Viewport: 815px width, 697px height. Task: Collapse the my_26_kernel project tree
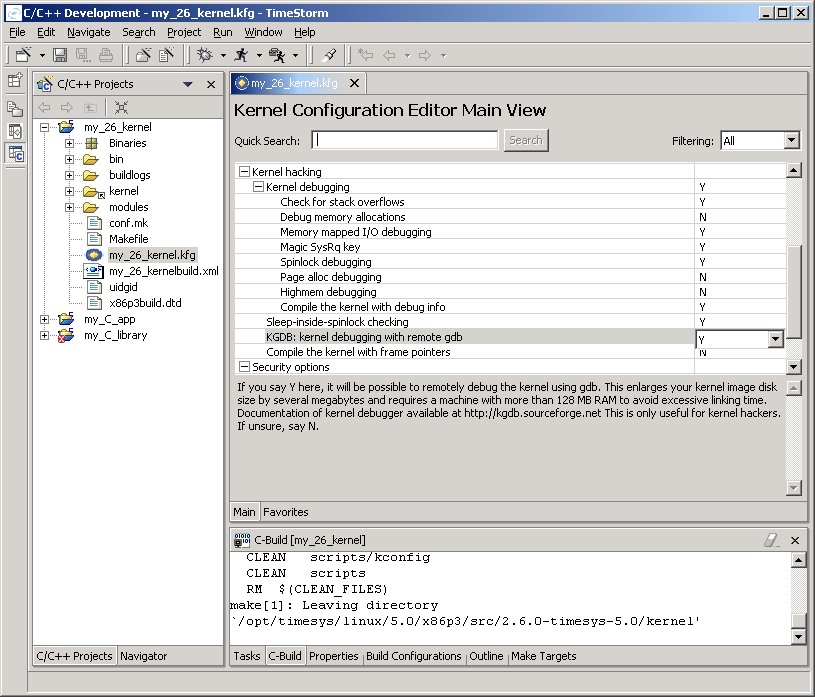pyautogui.click(x=45, y=127)
